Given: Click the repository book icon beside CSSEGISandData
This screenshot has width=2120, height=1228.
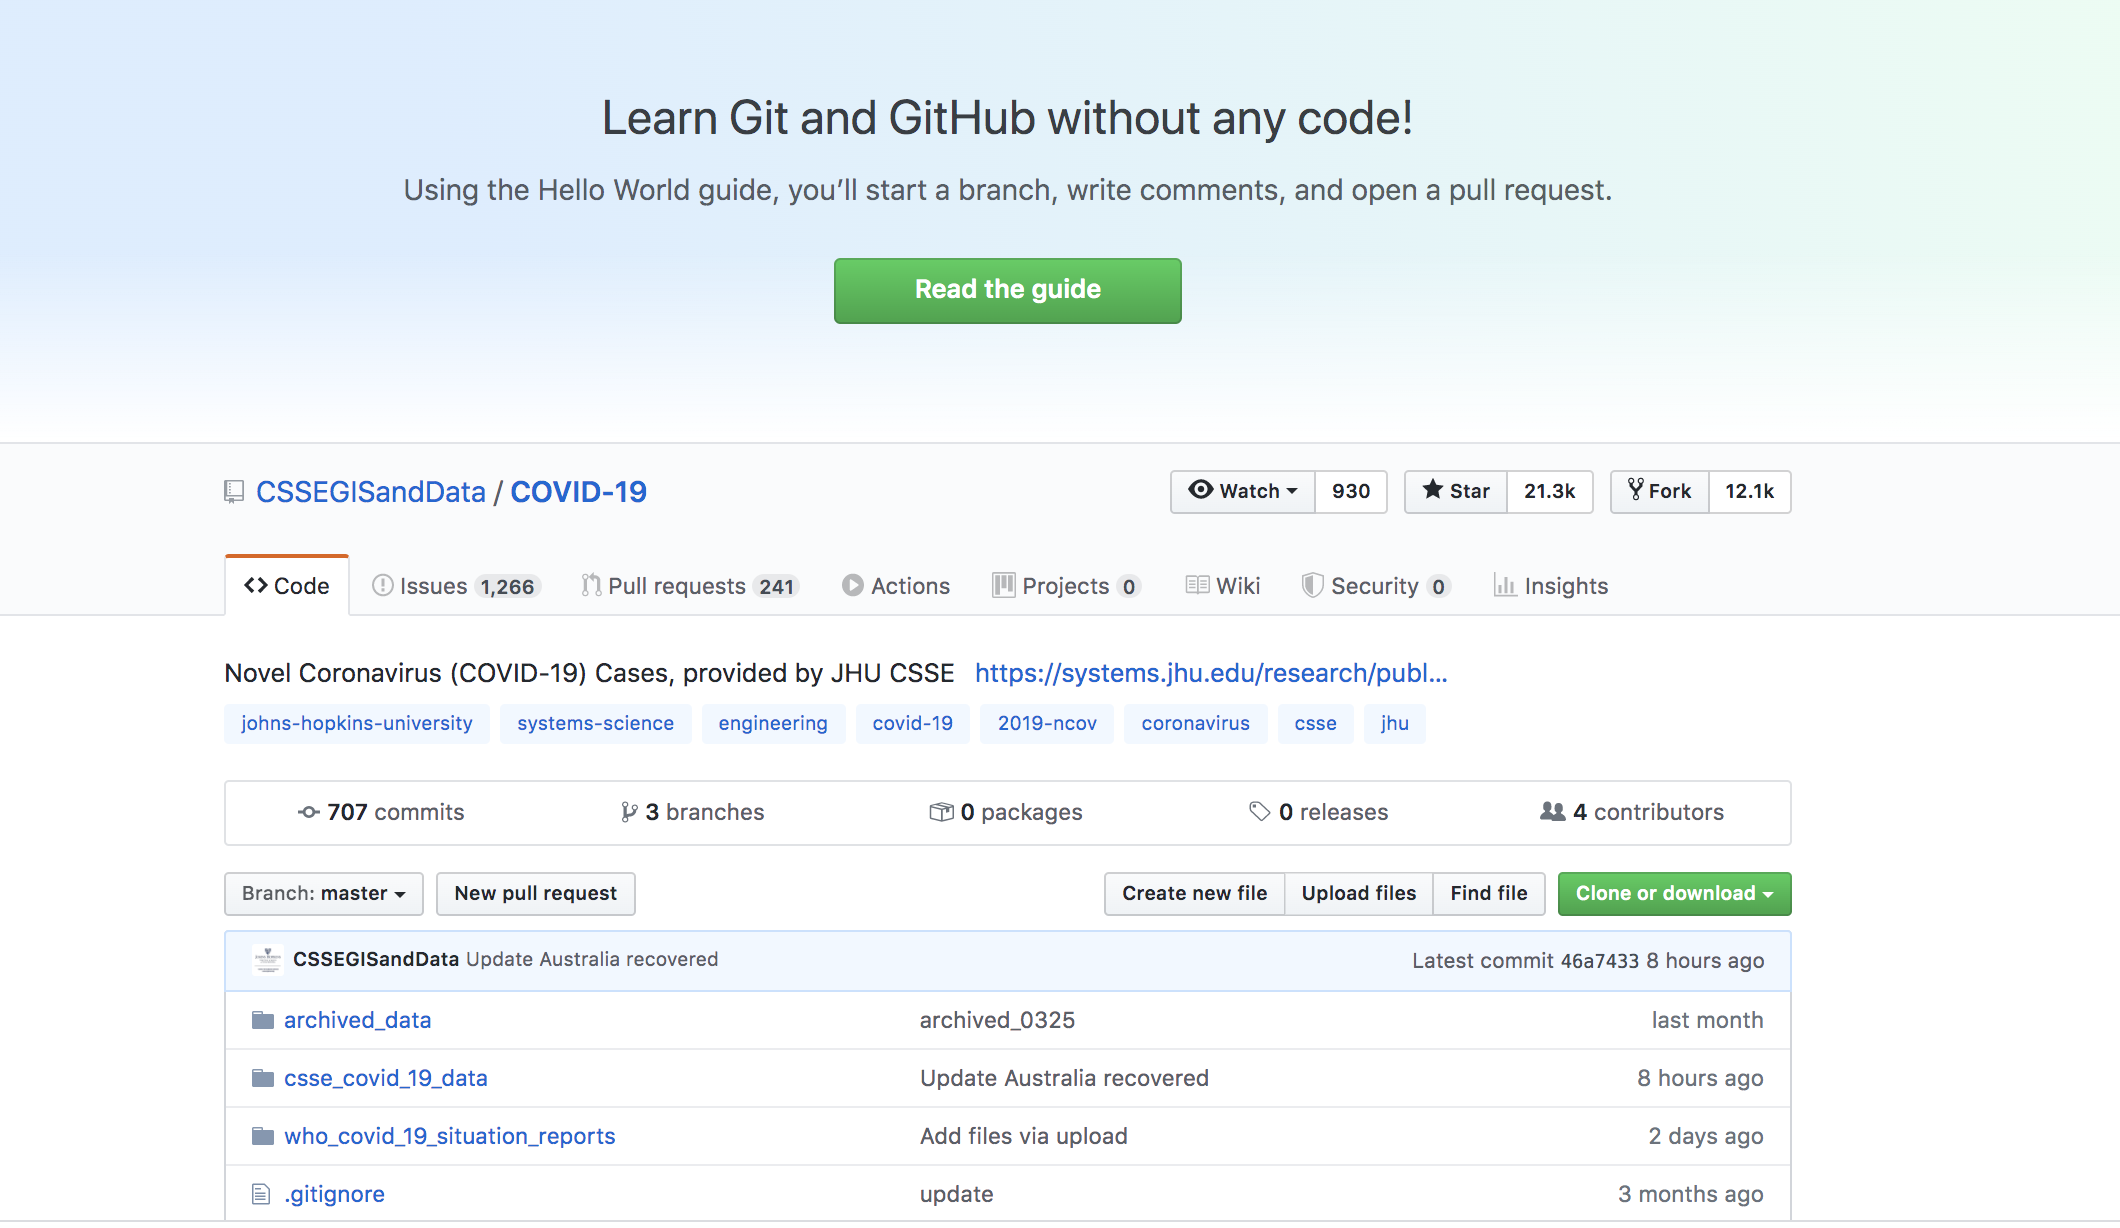Looking at the screenshot, I should click(x=234, y=492).
